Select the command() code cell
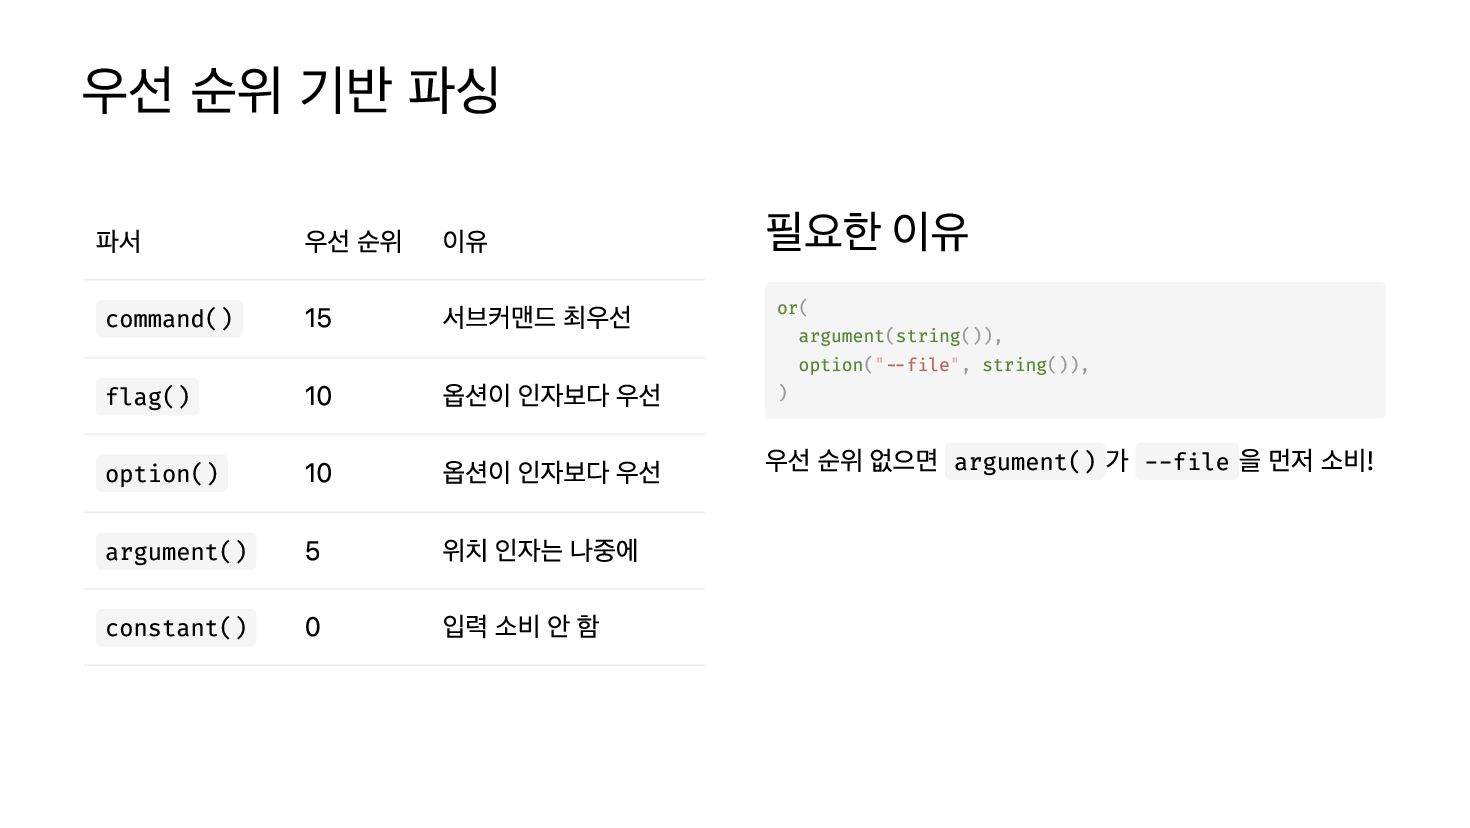Screen dimensions: 1470x828 [169, 319]
